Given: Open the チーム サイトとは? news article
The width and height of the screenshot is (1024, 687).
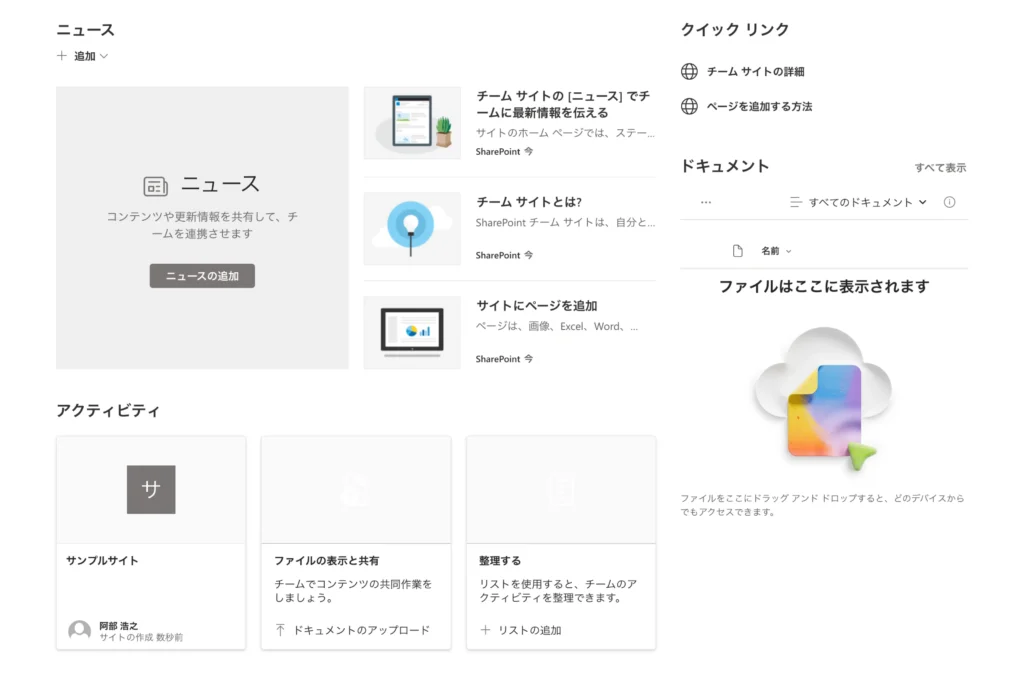Looking at the screenshot, I should 529,202.
